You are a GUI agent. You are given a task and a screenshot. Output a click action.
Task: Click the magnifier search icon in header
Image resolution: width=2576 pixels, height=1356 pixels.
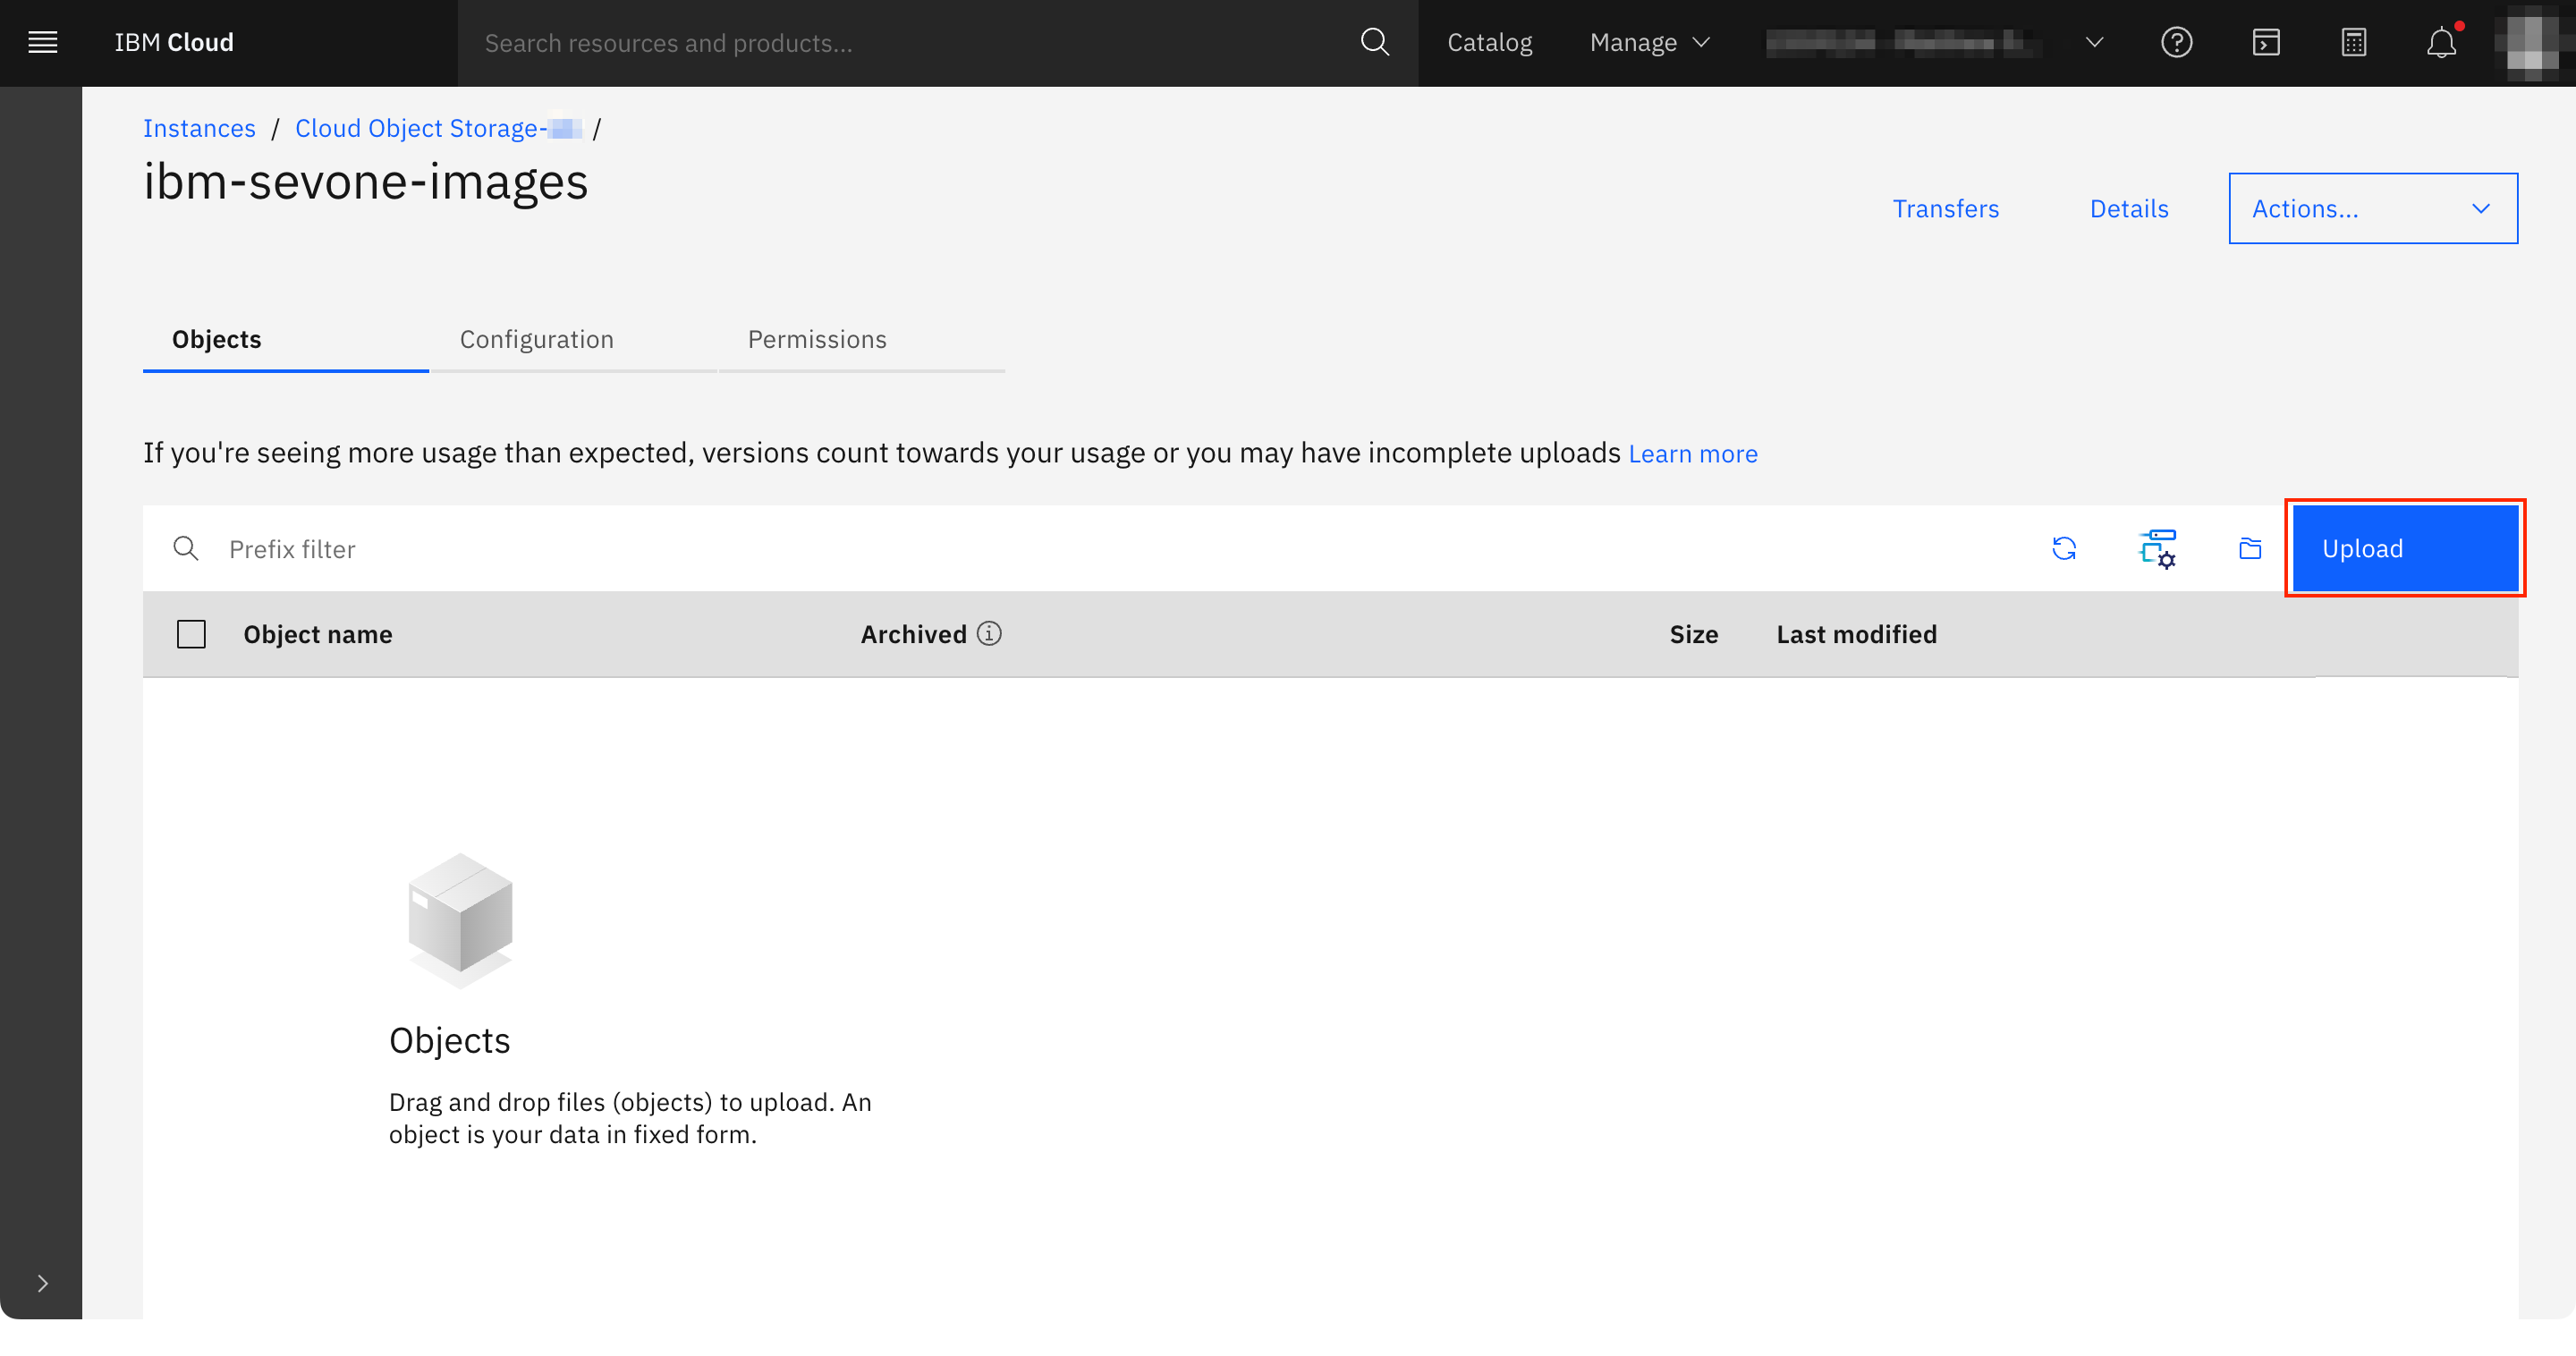pos(1374,42)
